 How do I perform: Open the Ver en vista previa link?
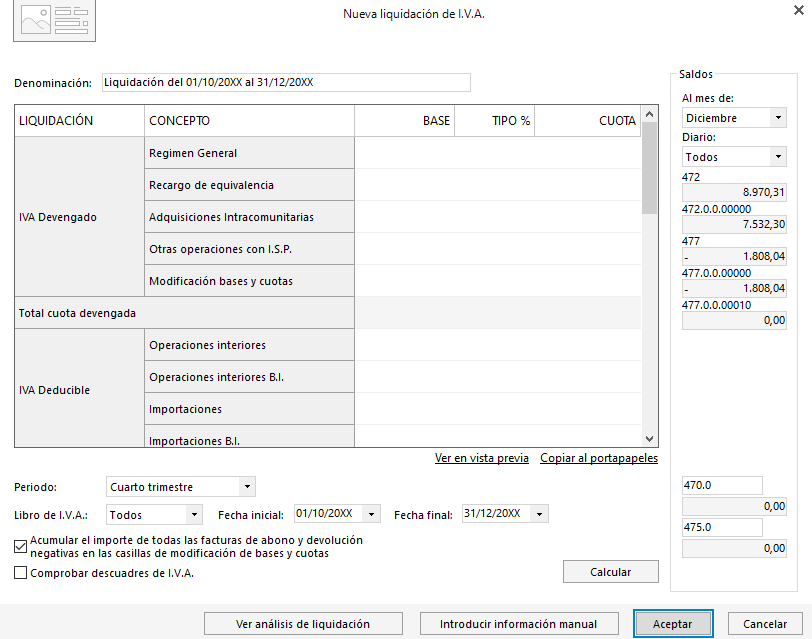[x=482, y=458]
